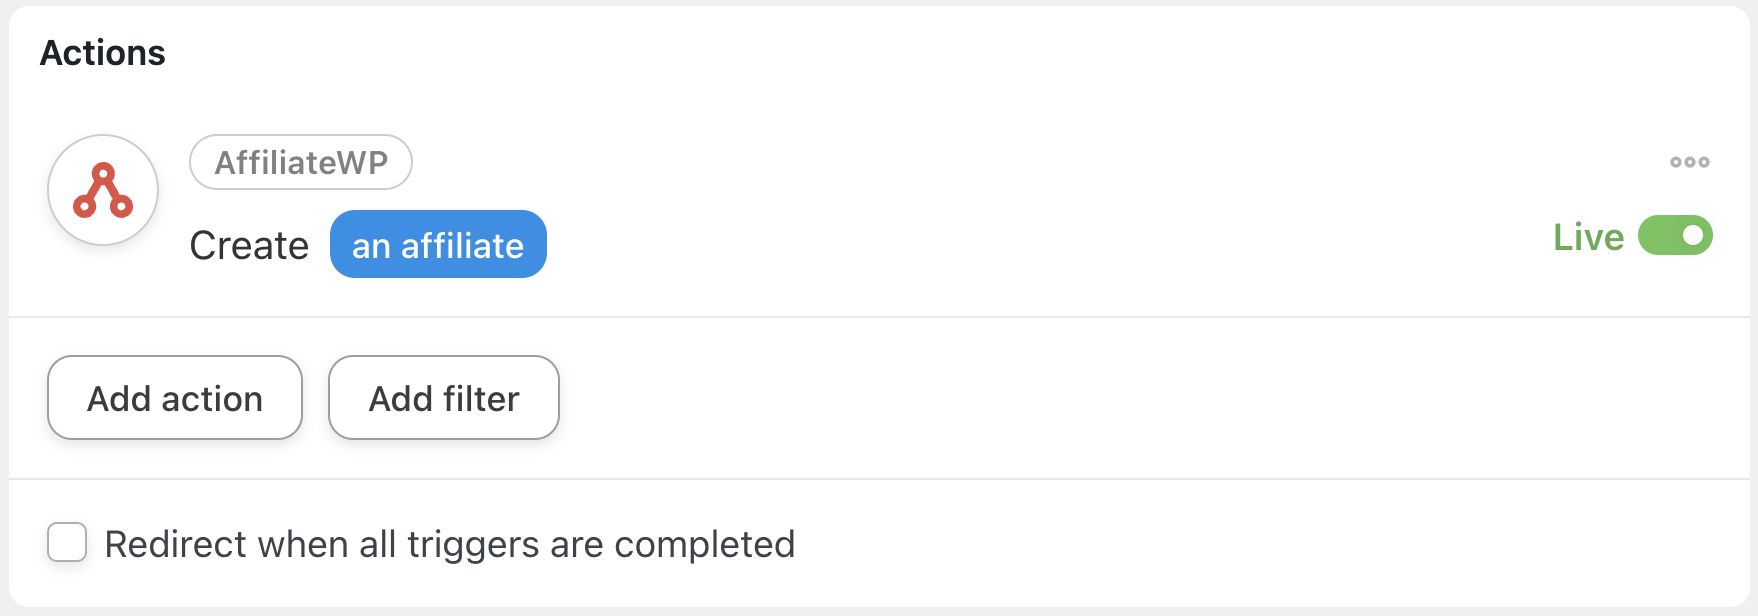
Task: Enable the redirect after triggers checkbox
Action: pyautogui.click(x=67, y=542)
